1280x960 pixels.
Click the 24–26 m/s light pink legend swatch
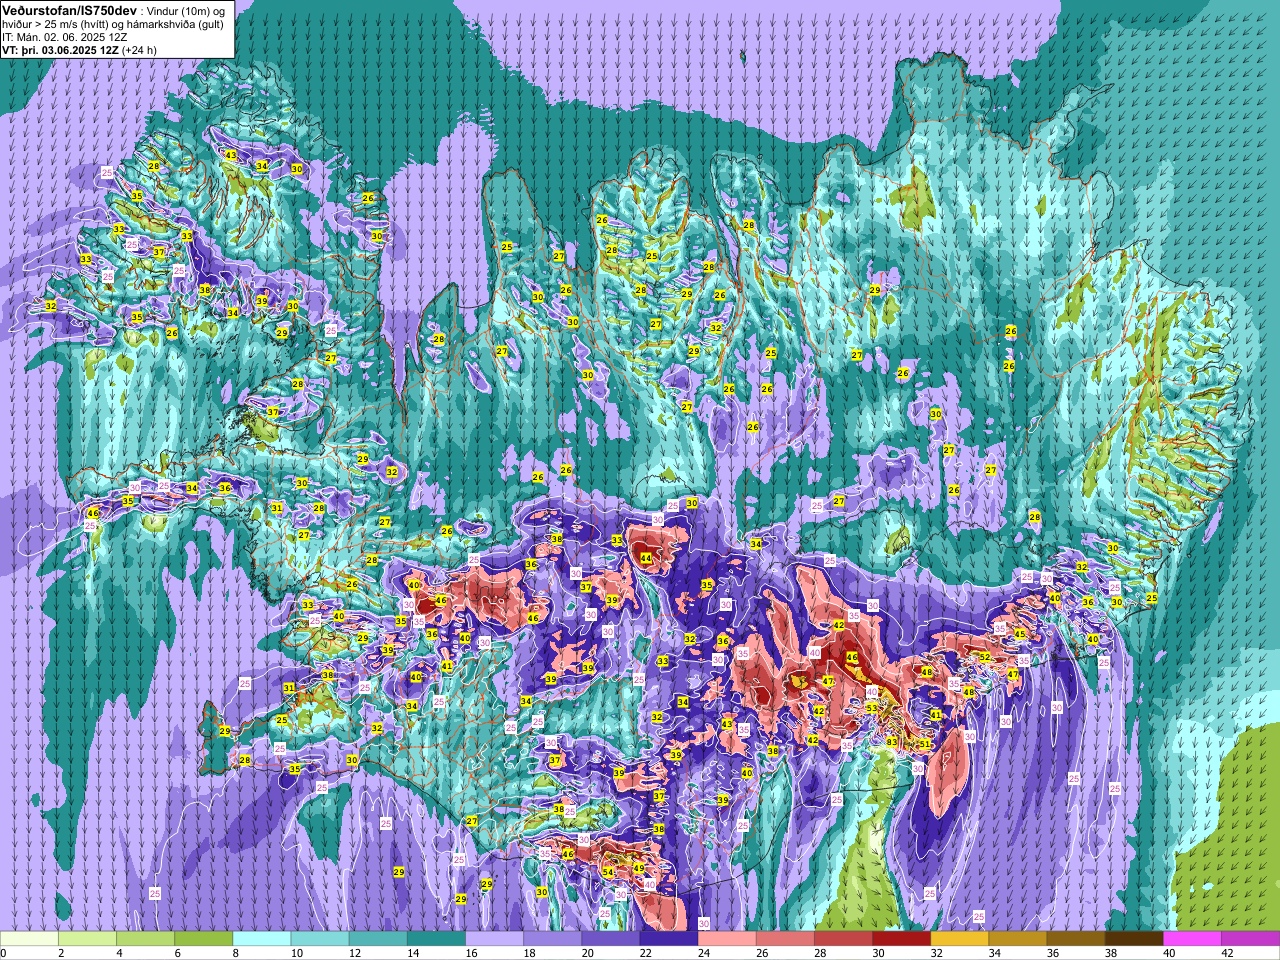click(x=727, y=939)
